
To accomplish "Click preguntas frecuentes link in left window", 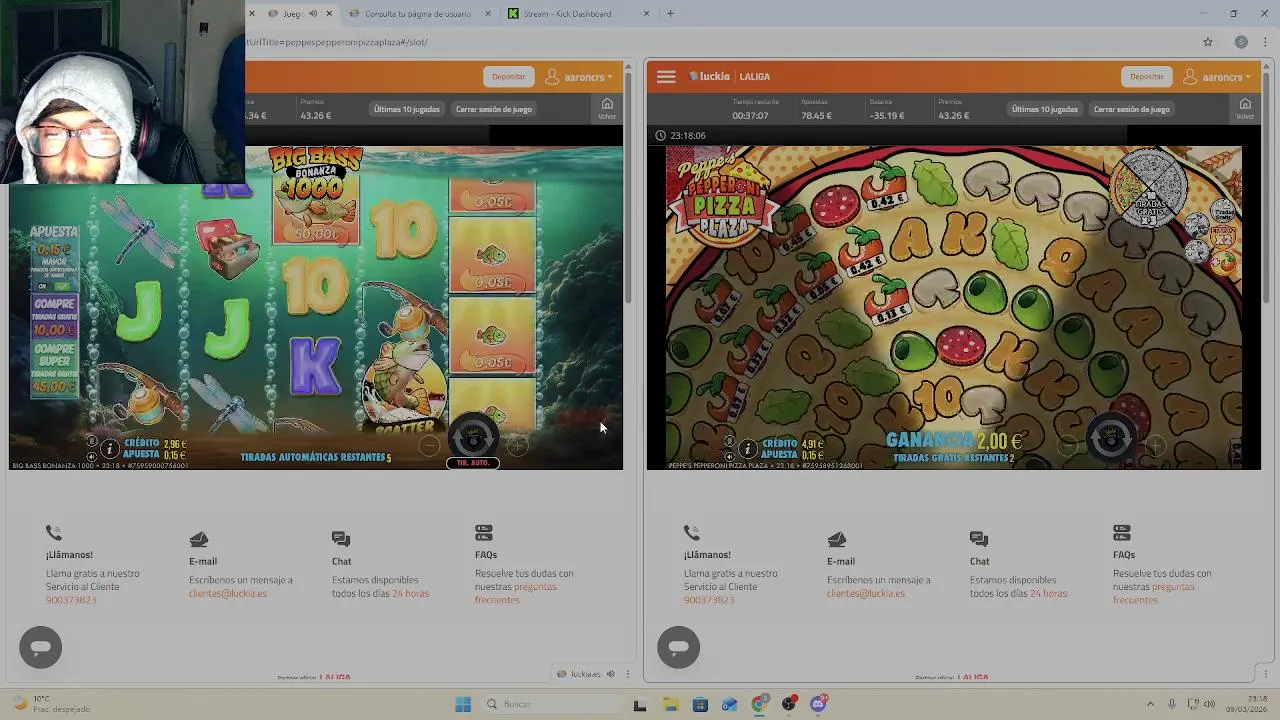I will [x=516, y=593].
